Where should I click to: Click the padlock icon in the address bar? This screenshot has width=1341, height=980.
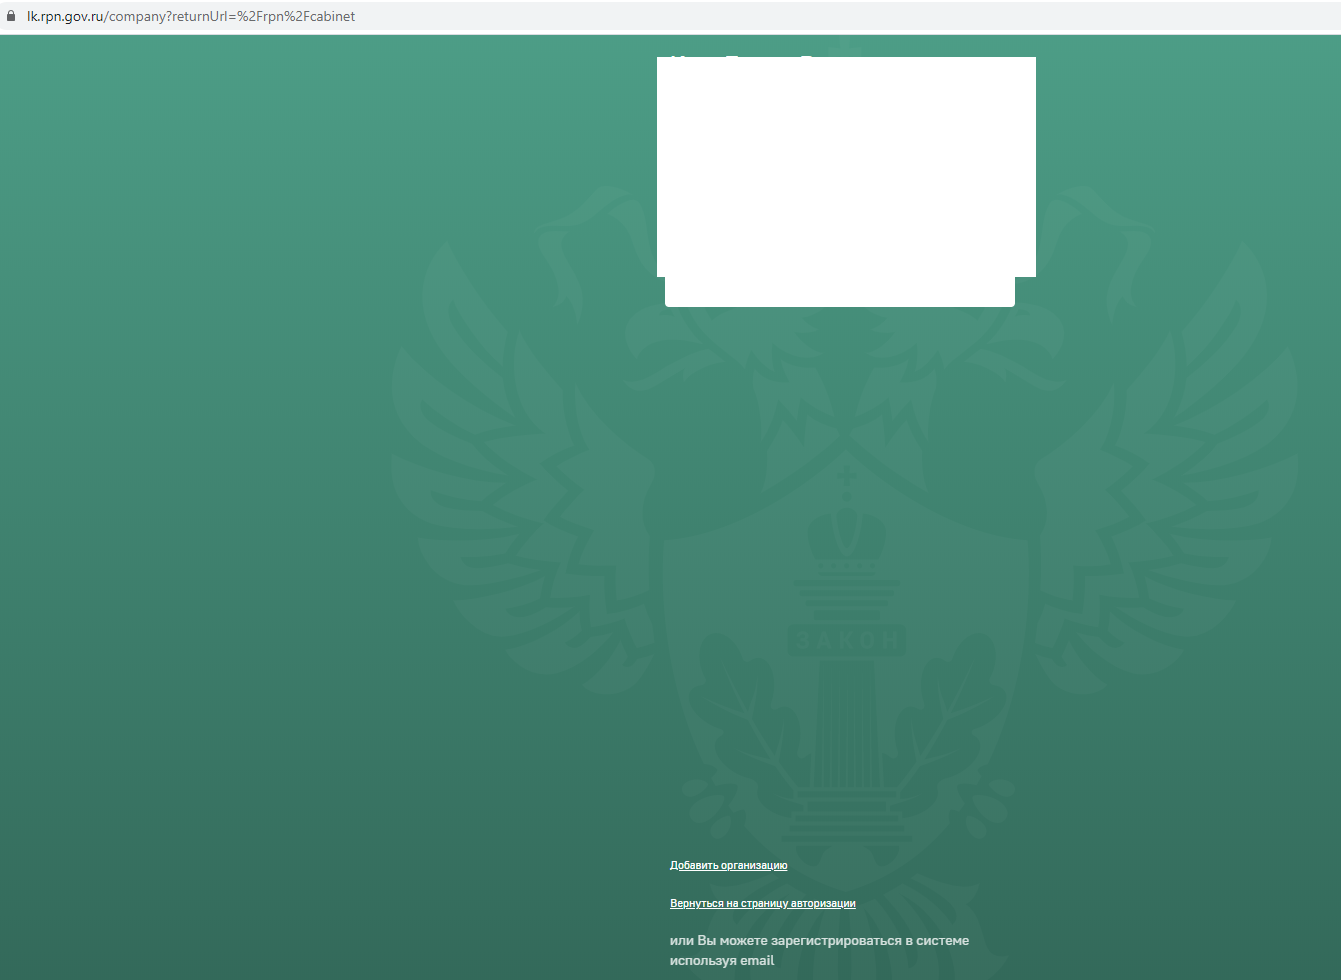12,16
